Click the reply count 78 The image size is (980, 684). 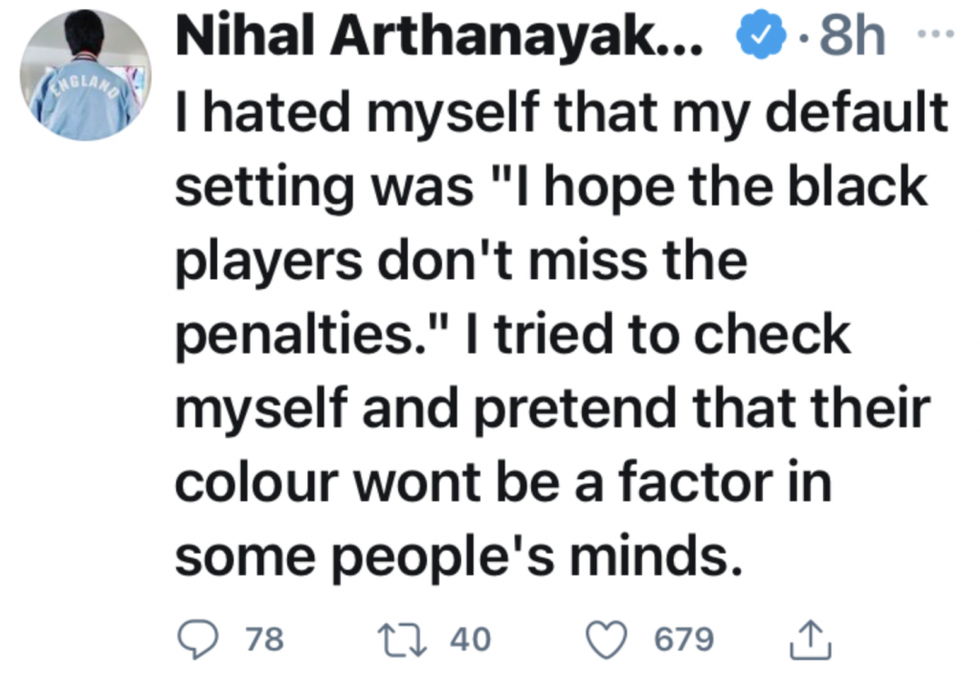click(263, 640)
